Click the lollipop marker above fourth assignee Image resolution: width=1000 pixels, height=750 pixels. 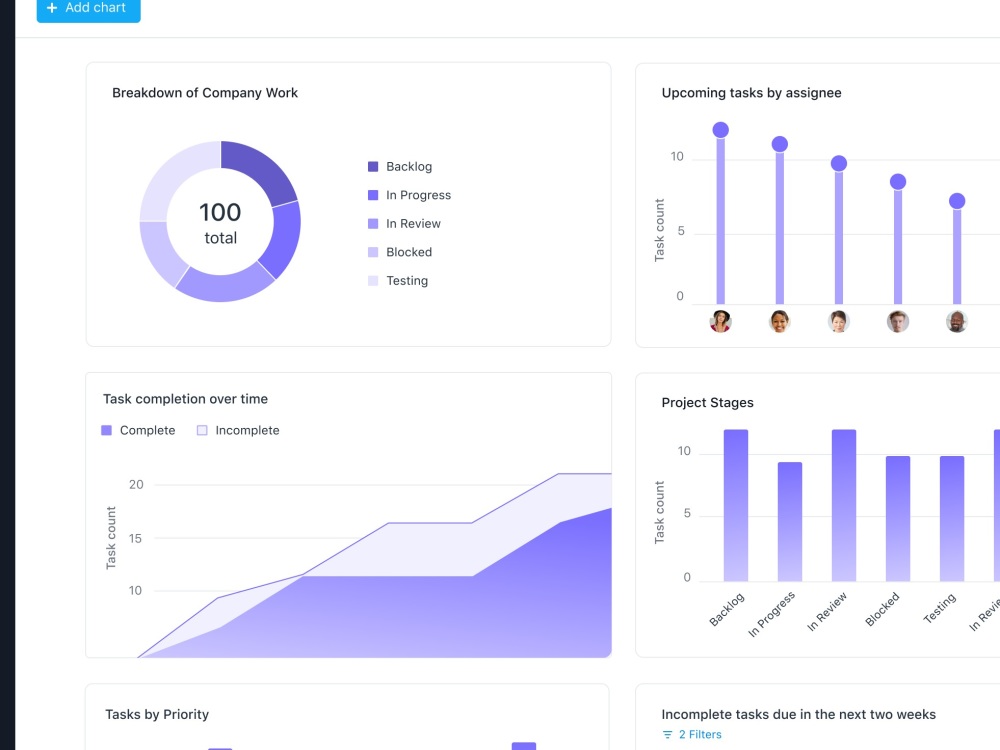(x=898, y=182)
